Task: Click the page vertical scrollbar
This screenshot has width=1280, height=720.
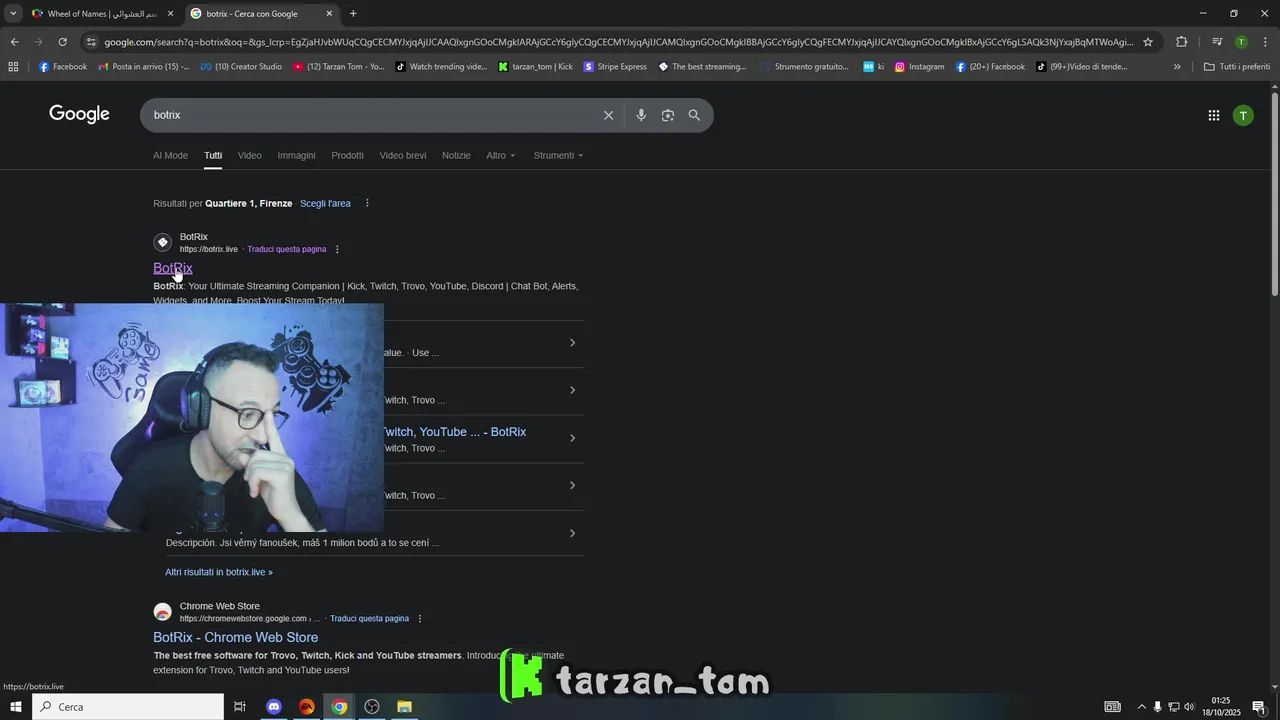Action: coord(1274,193)
